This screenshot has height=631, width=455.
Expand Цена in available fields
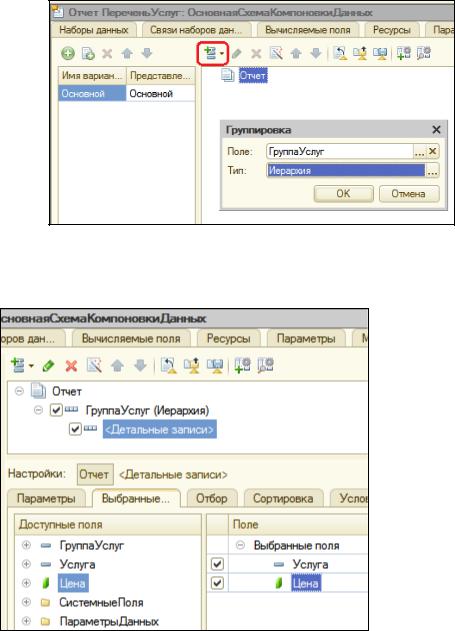click(26, 583)
